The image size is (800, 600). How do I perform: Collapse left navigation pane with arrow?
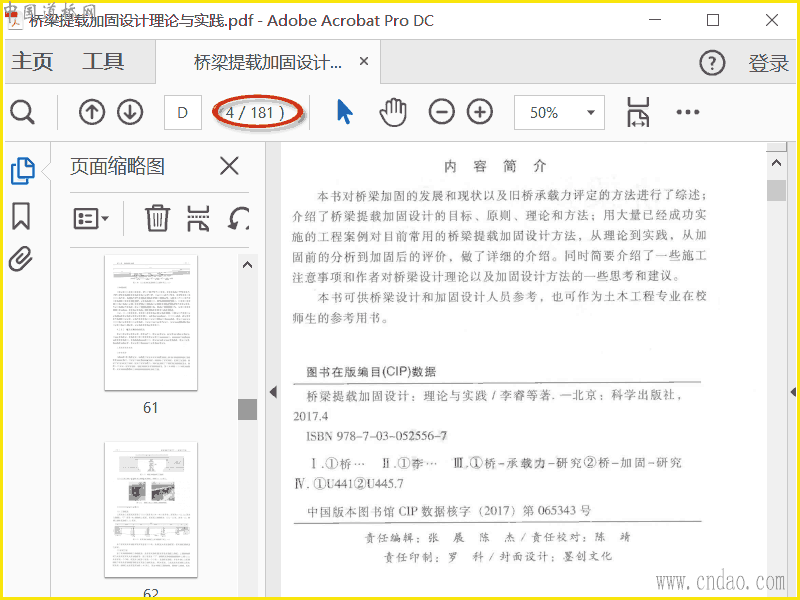273,392
